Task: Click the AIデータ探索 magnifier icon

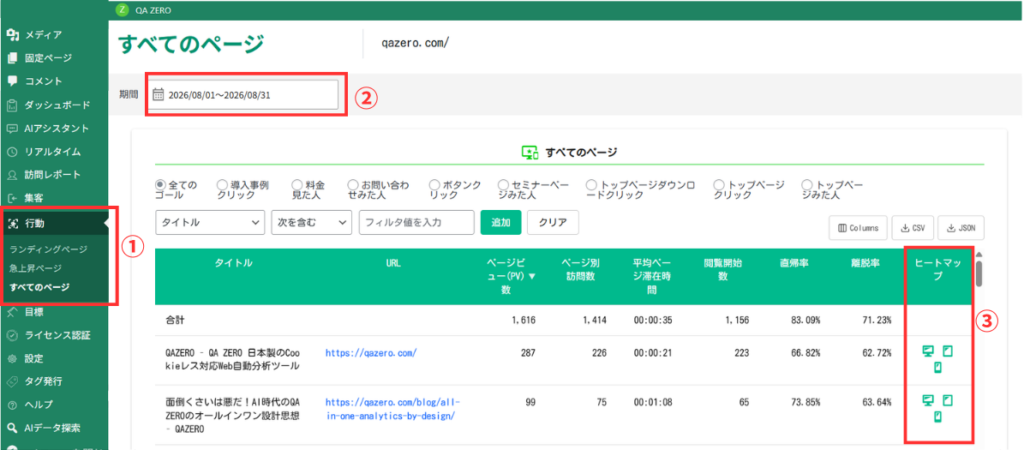Action: 12,428
